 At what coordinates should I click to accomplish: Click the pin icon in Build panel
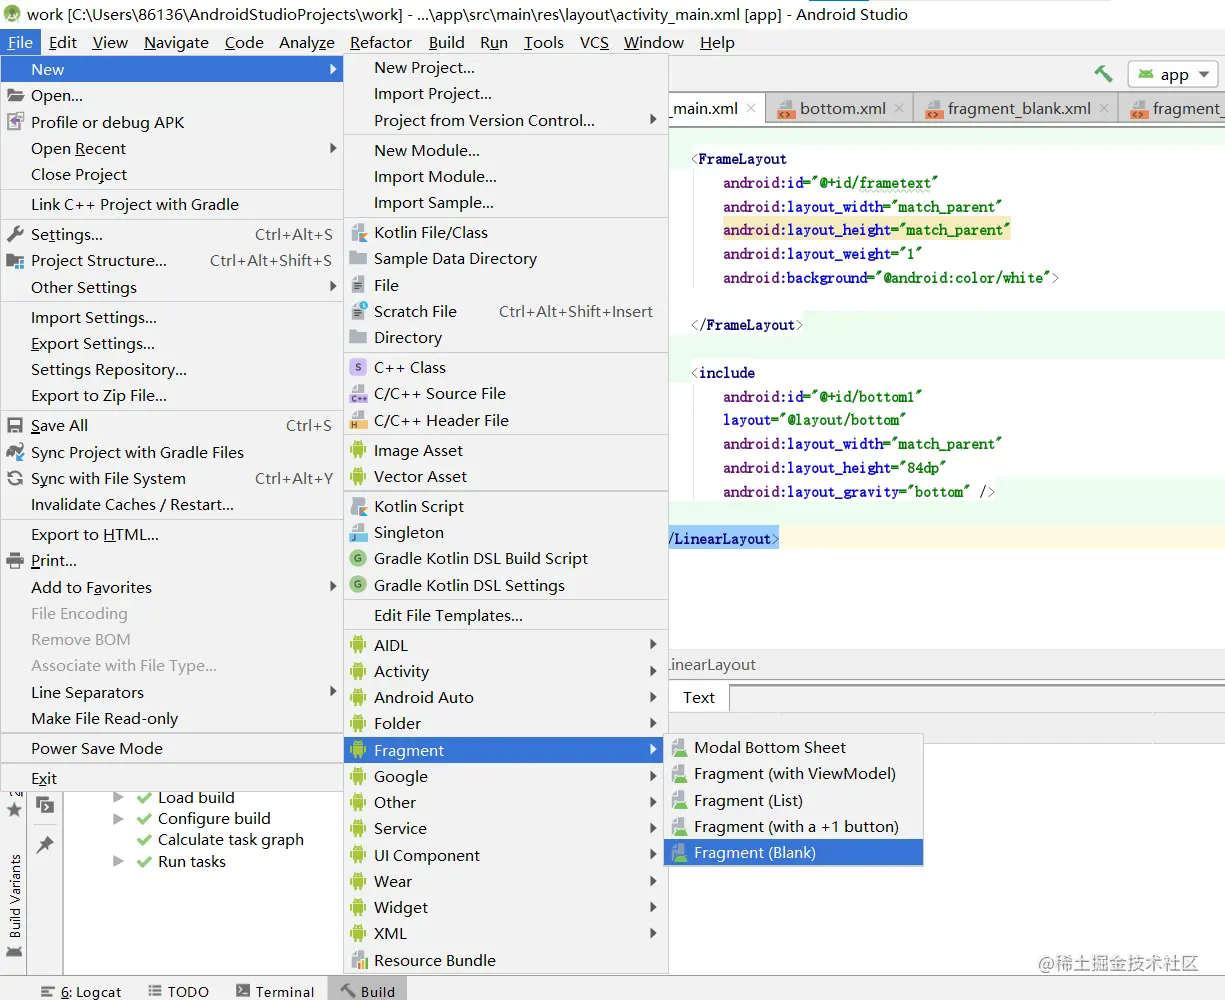point(45,845)
